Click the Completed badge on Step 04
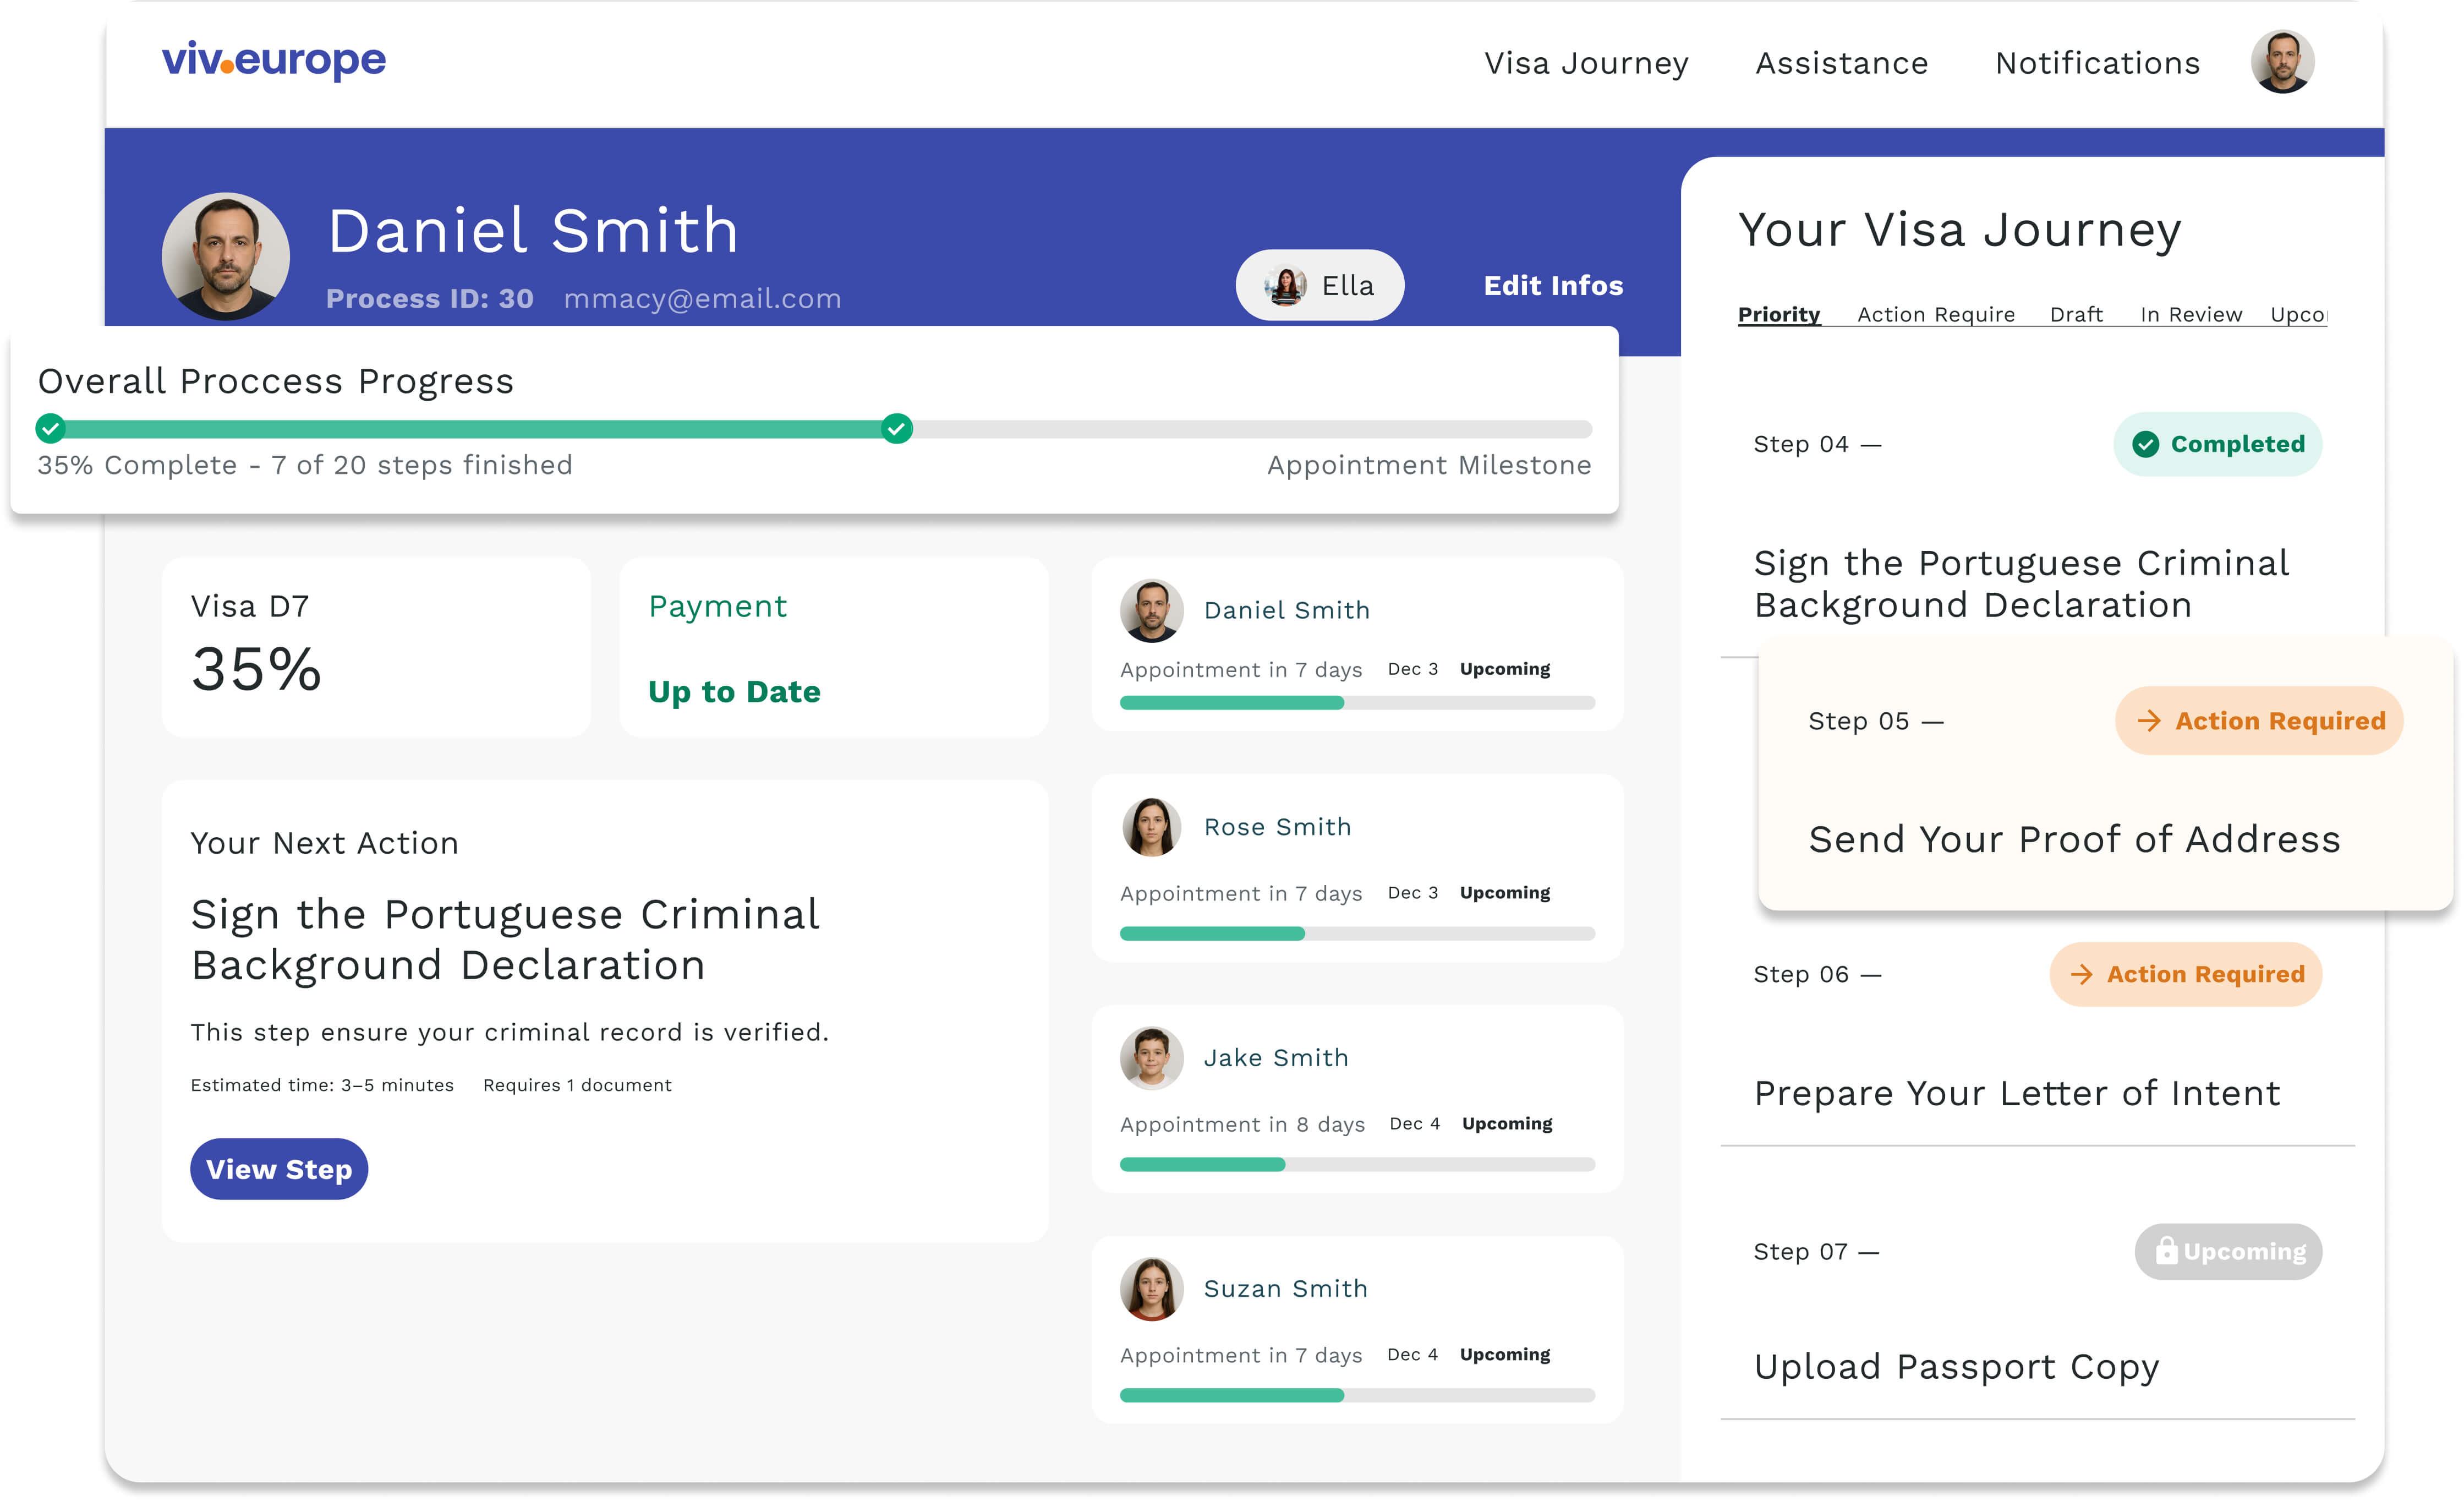This screenshot has width=2464, height=1501. tap(2217, 444)
